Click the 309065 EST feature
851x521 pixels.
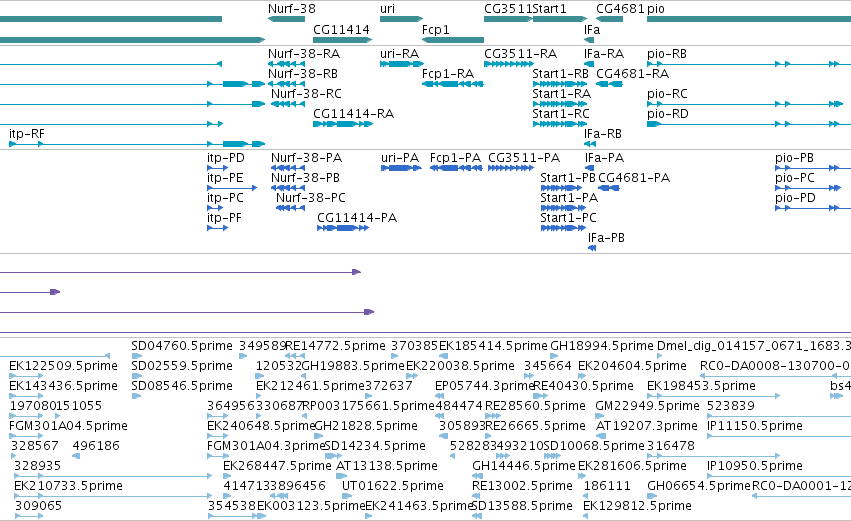coord(28,516)
